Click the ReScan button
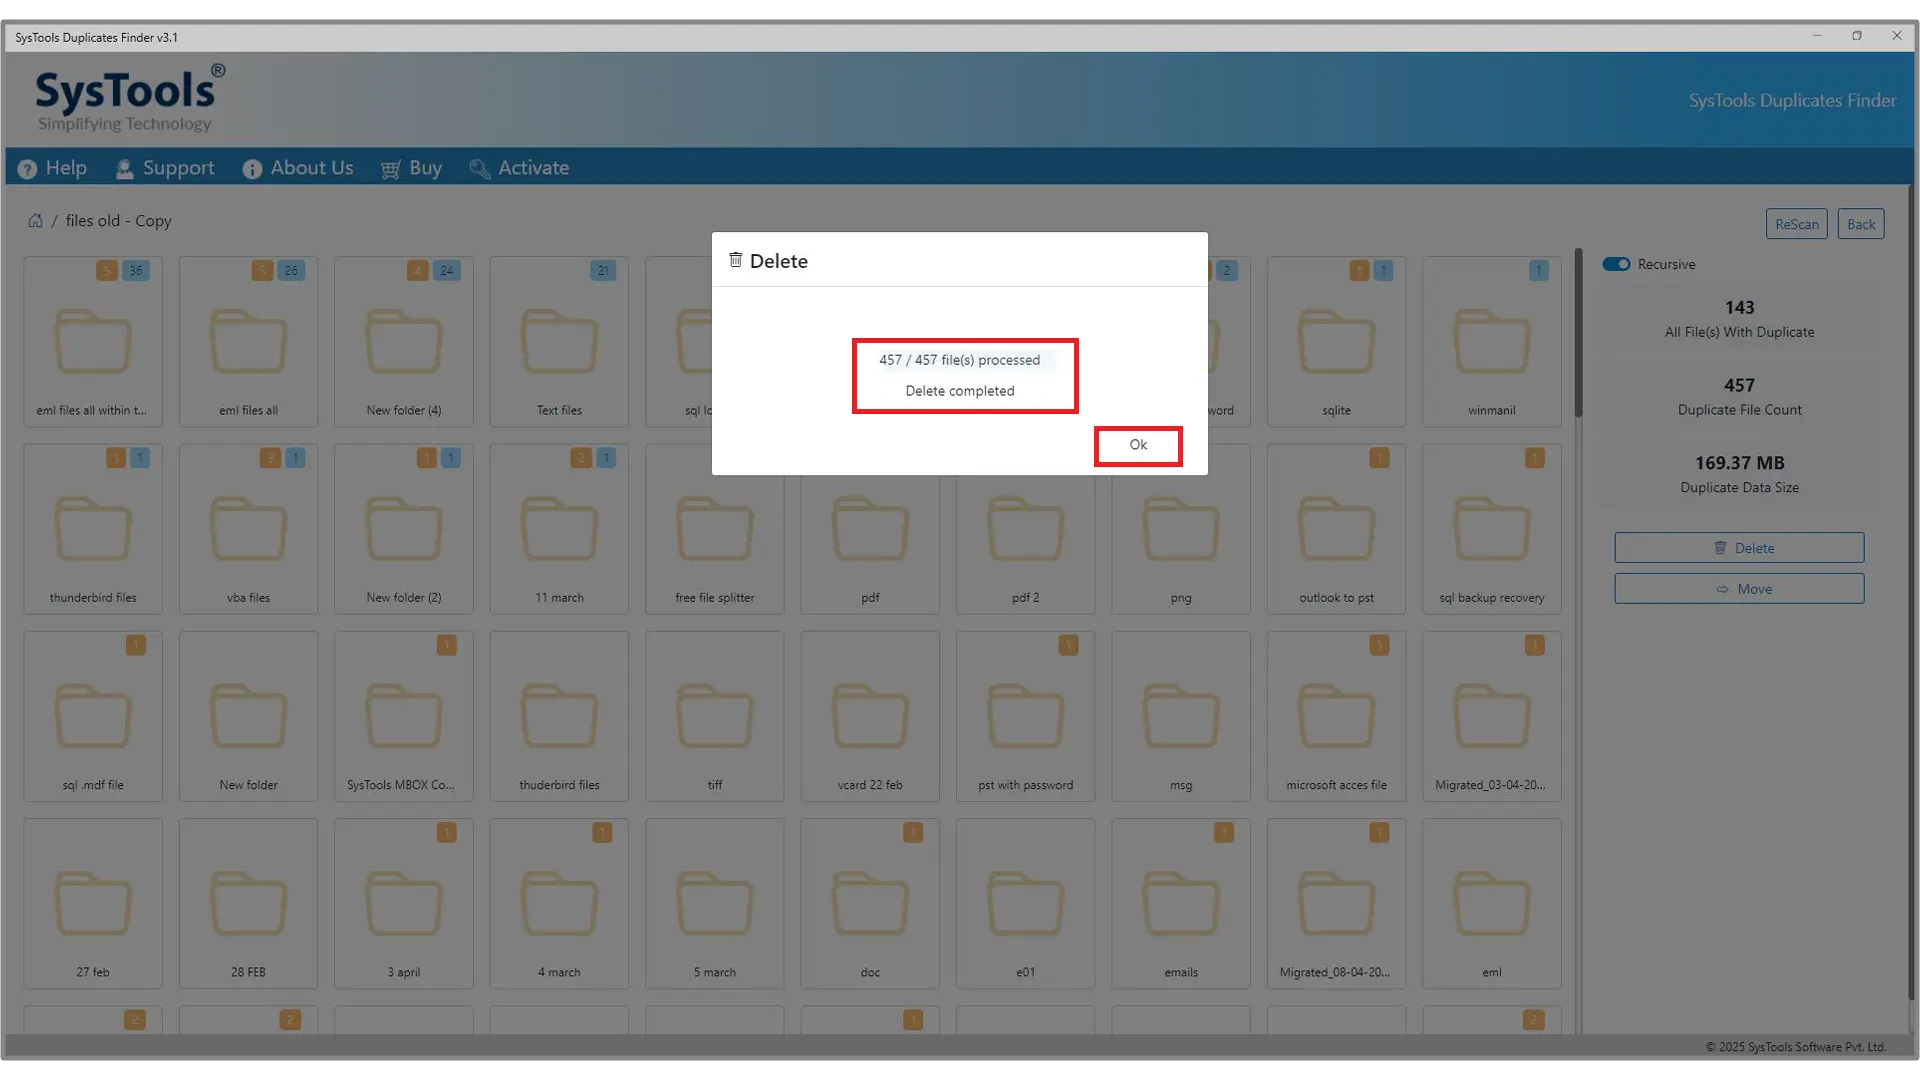 click(x=1797, y=224)
